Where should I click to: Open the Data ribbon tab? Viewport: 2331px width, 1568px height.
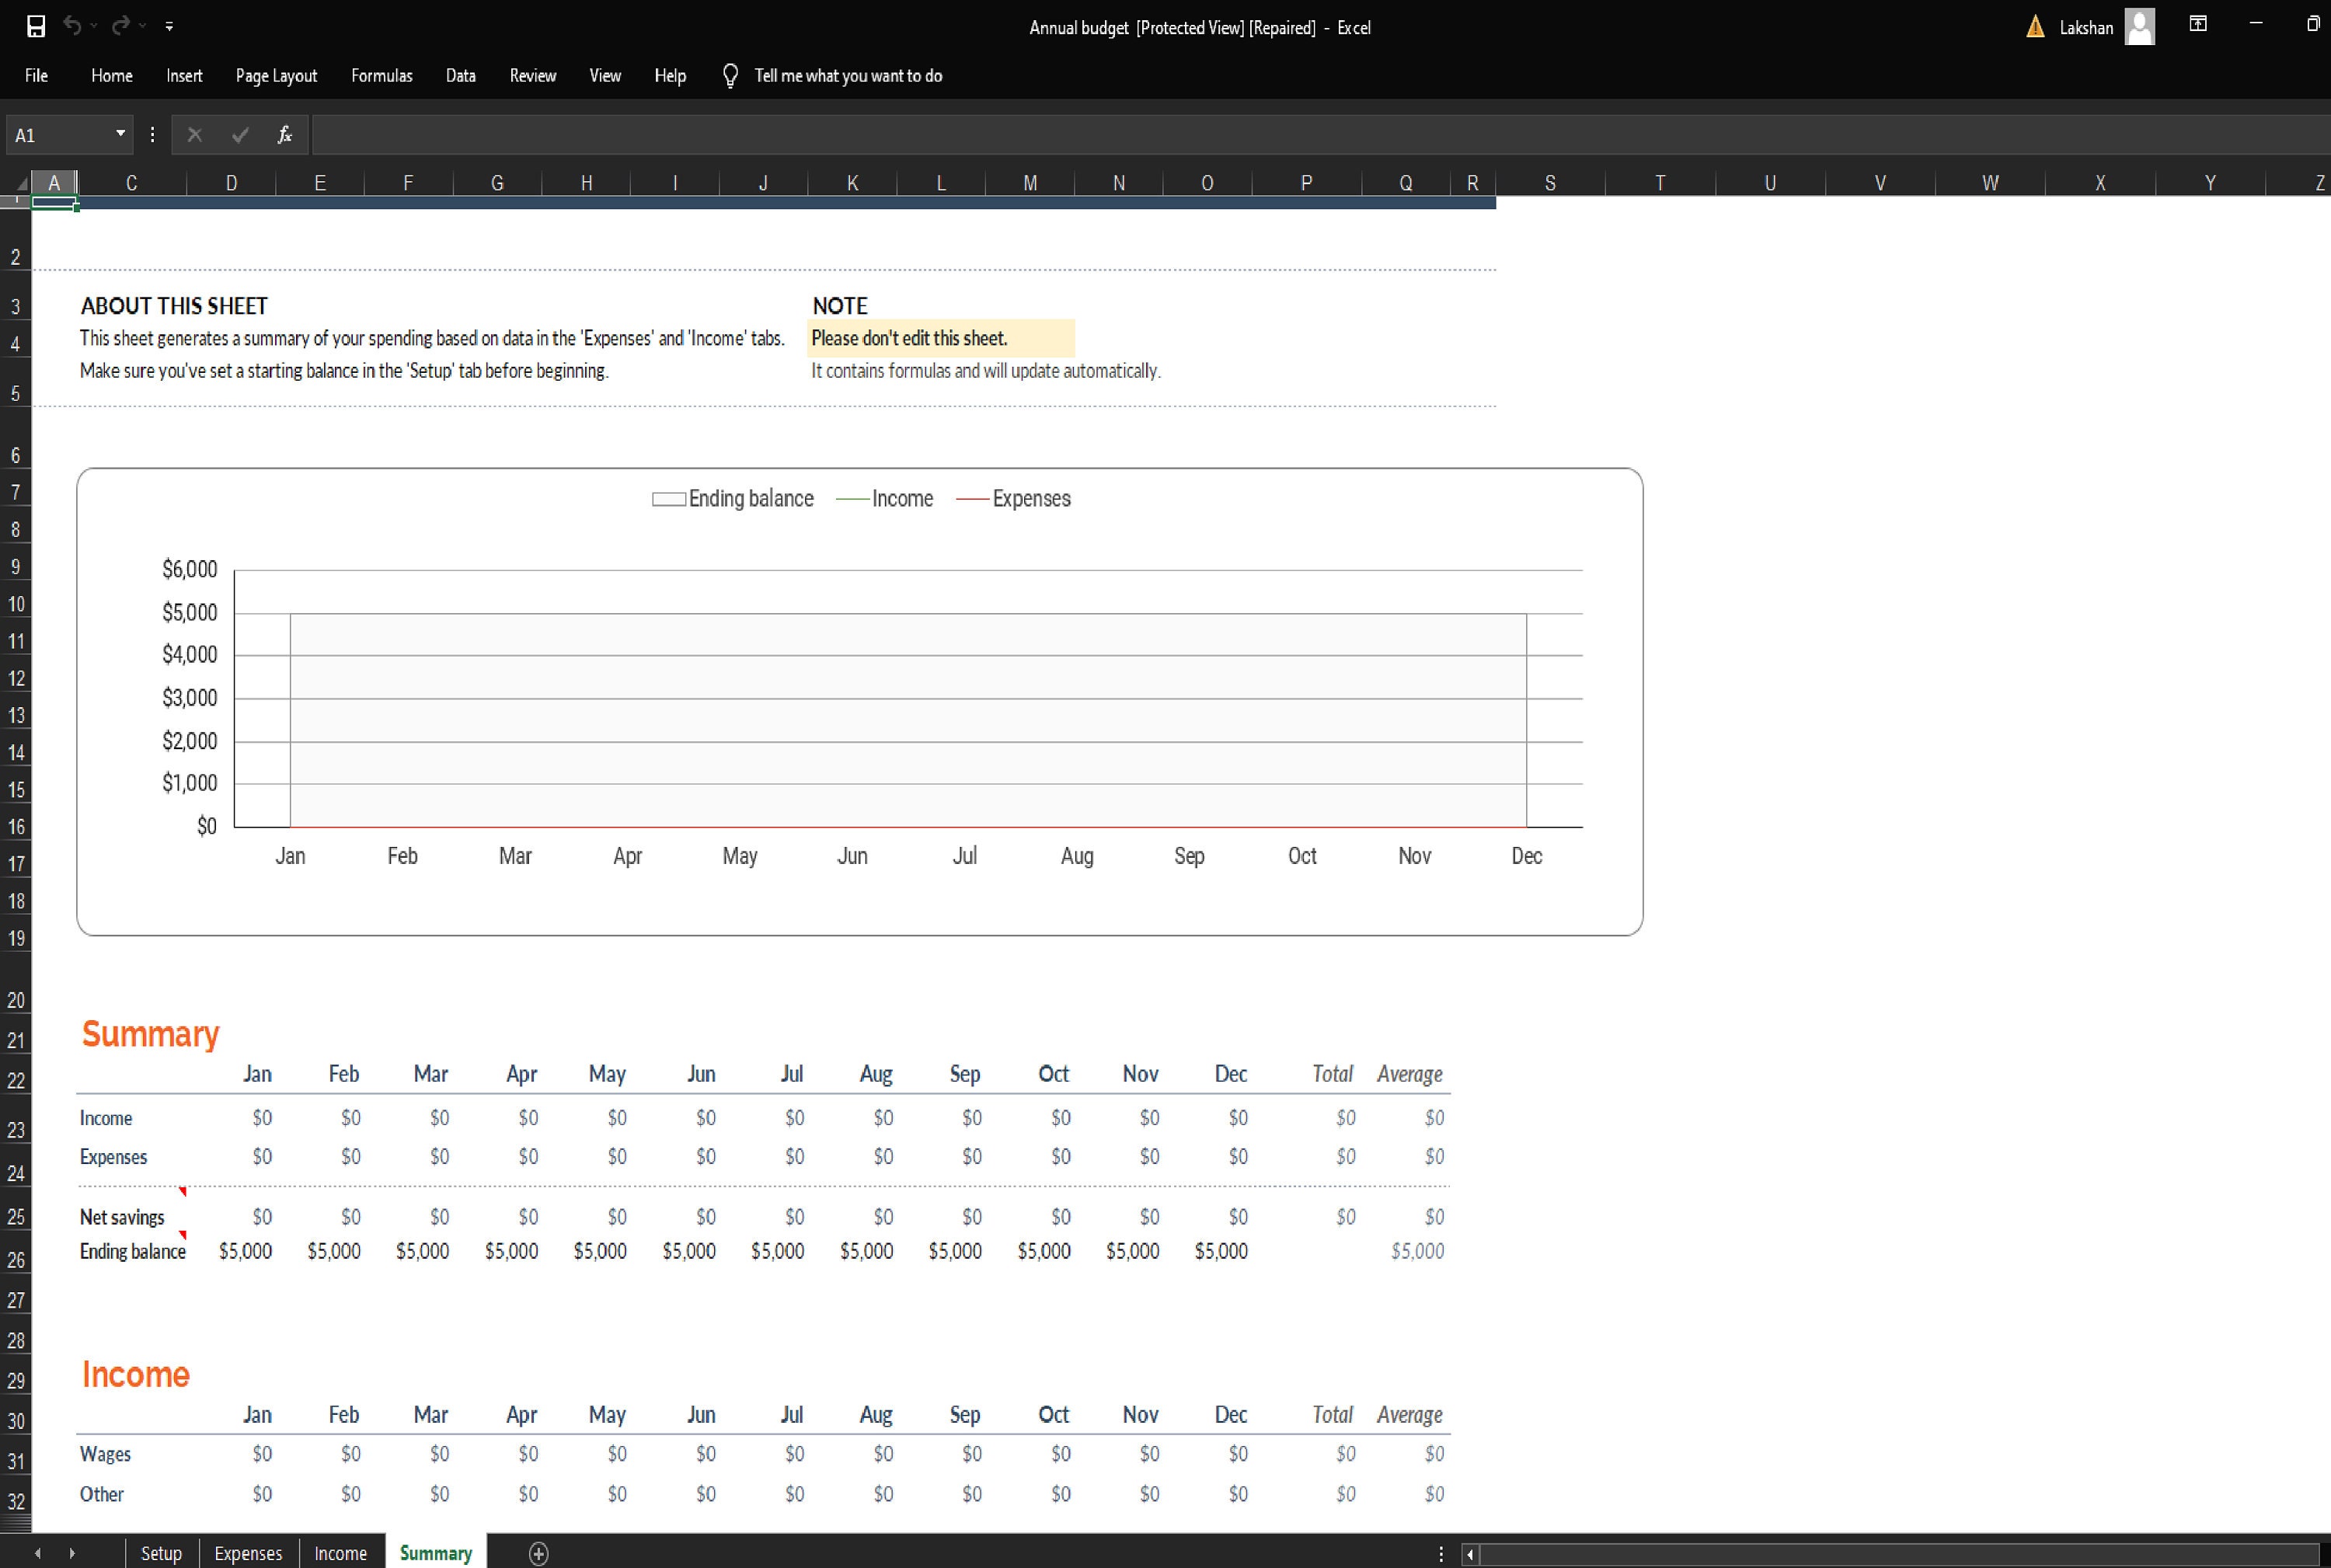(461, 76)
